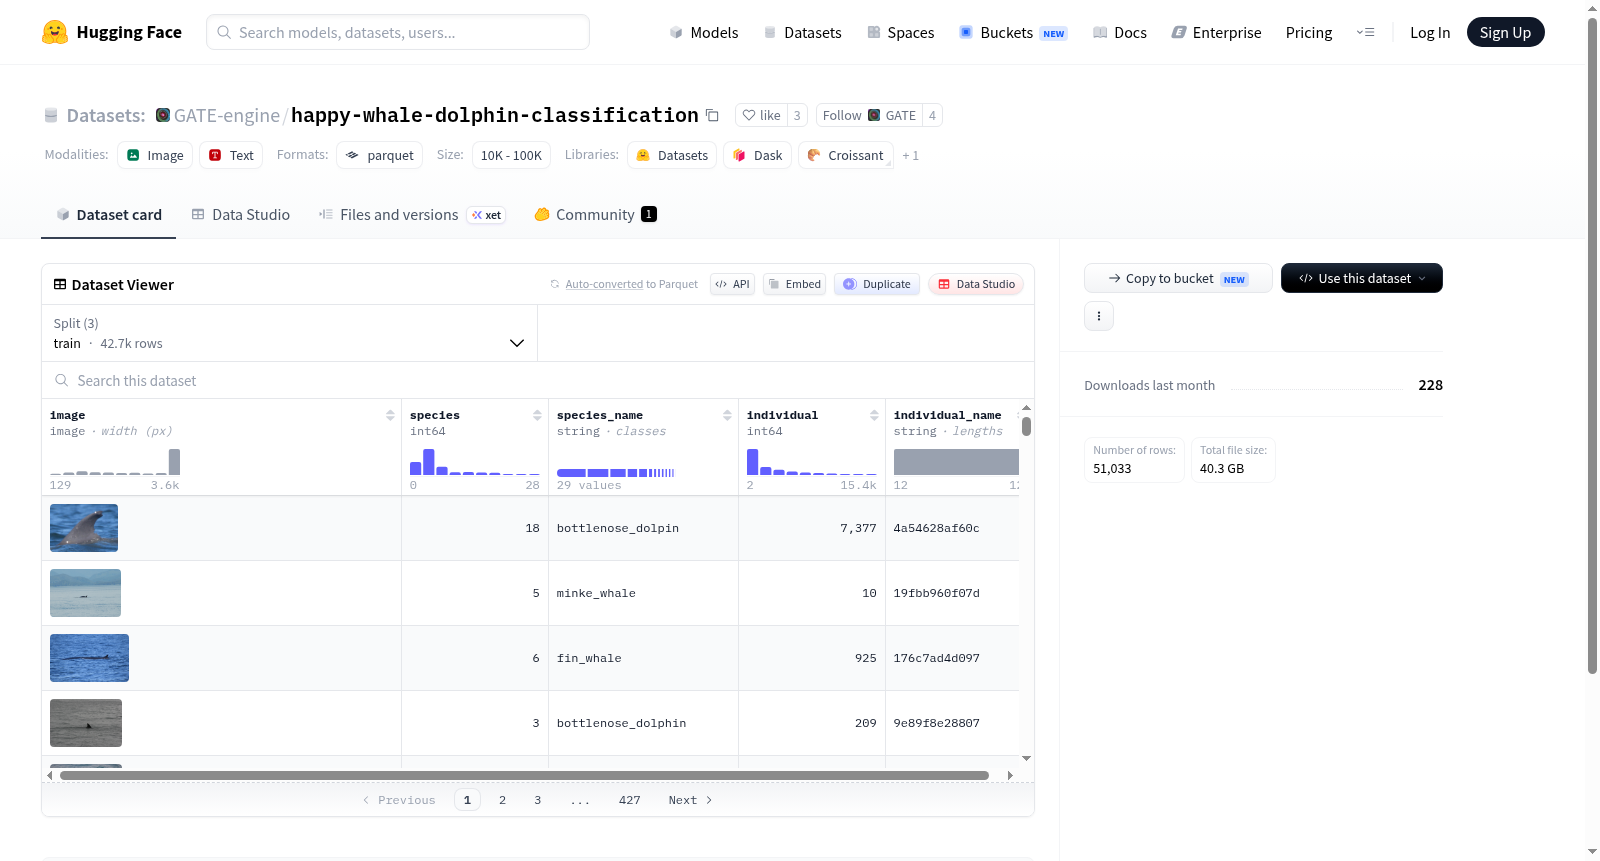Screen dimensions: 1600x861
Task: Open the Community tab
Action: click(x=595, y=215)
